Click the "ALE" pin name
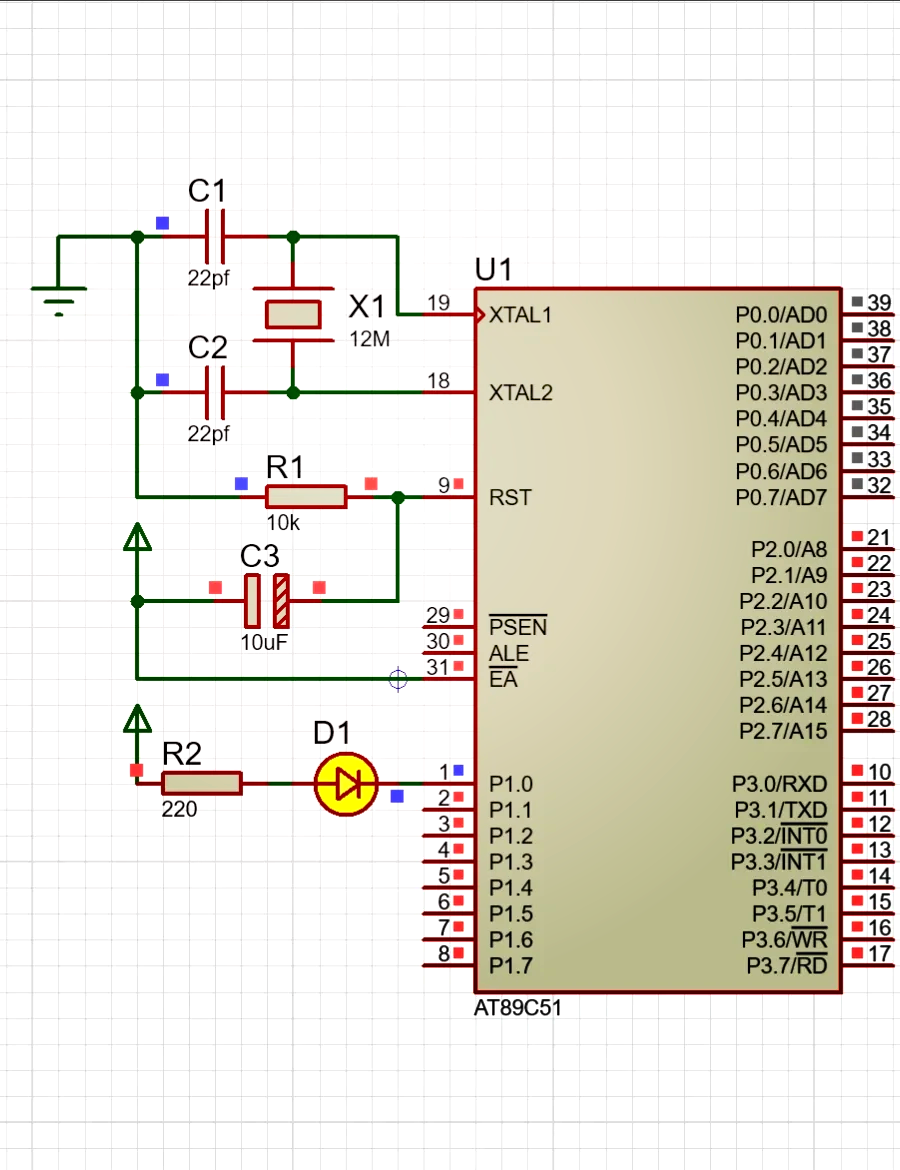 click(509, 653)
